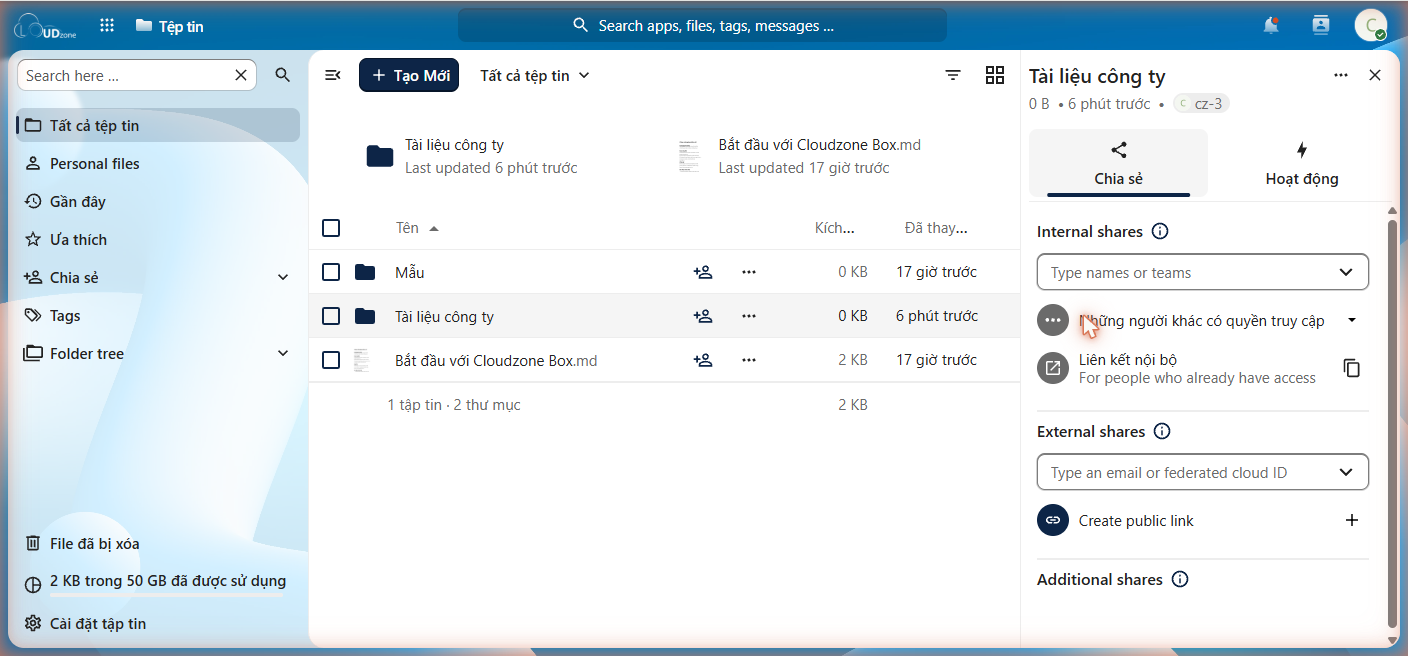This screenshot has height=656, width=1408.
Task: Expand the Chia sẻ sidebar section
Action: (x=283, y=277)
